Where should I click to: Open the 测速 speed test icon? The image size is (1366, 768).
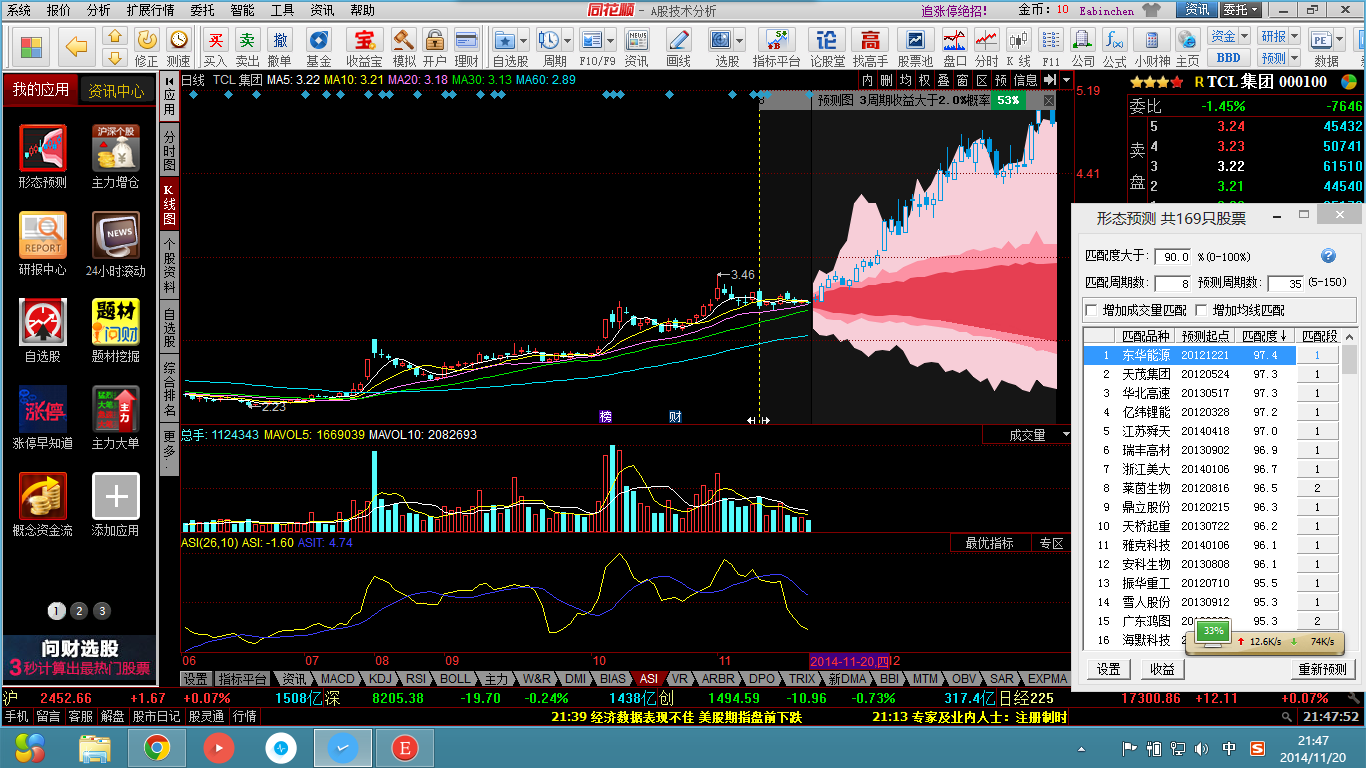pos(178,46)
